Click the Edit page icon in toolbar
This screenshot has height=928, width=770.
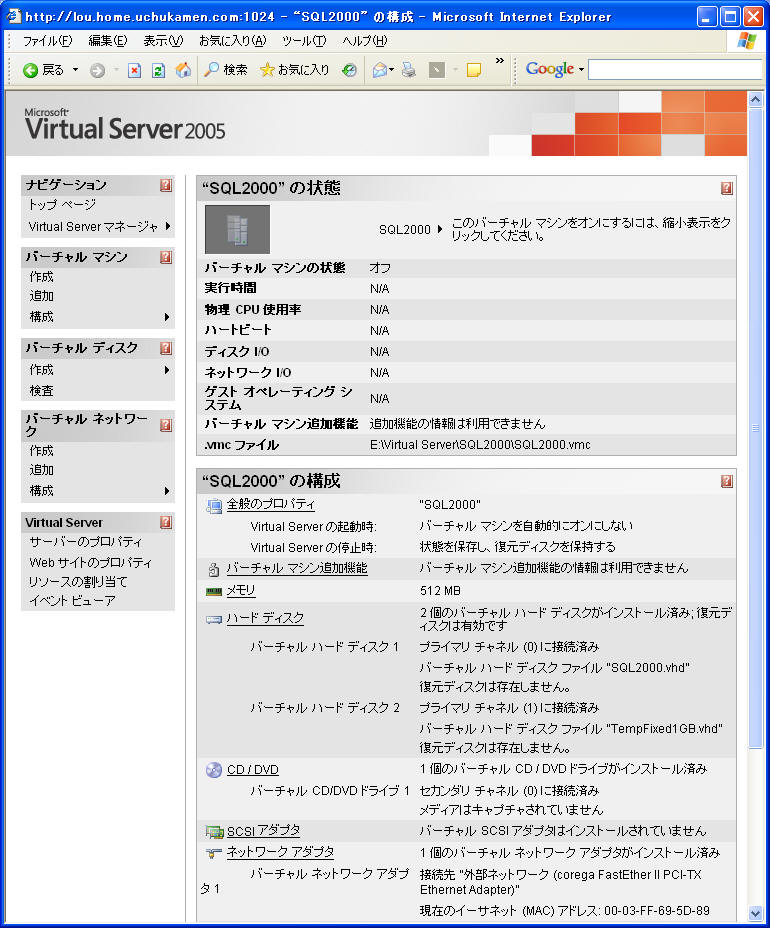[x=437, y=70]
